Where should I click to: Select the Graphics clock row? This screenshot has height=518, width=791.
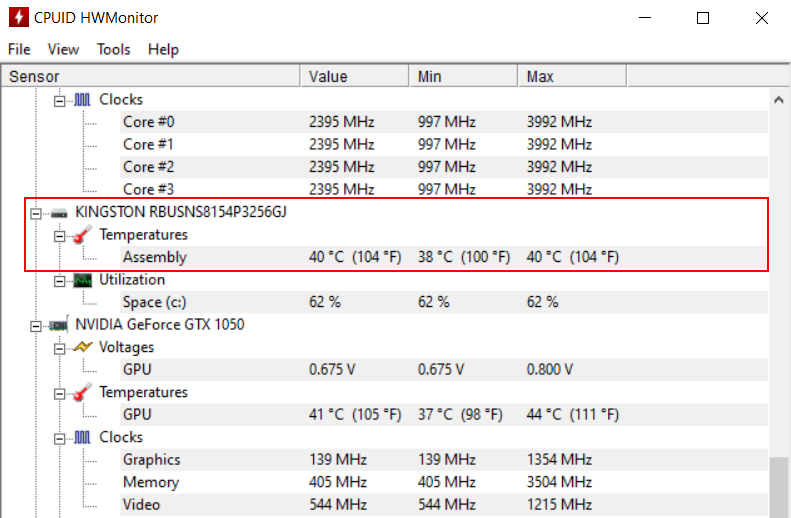pyautogui.click(x=444, y=459)
